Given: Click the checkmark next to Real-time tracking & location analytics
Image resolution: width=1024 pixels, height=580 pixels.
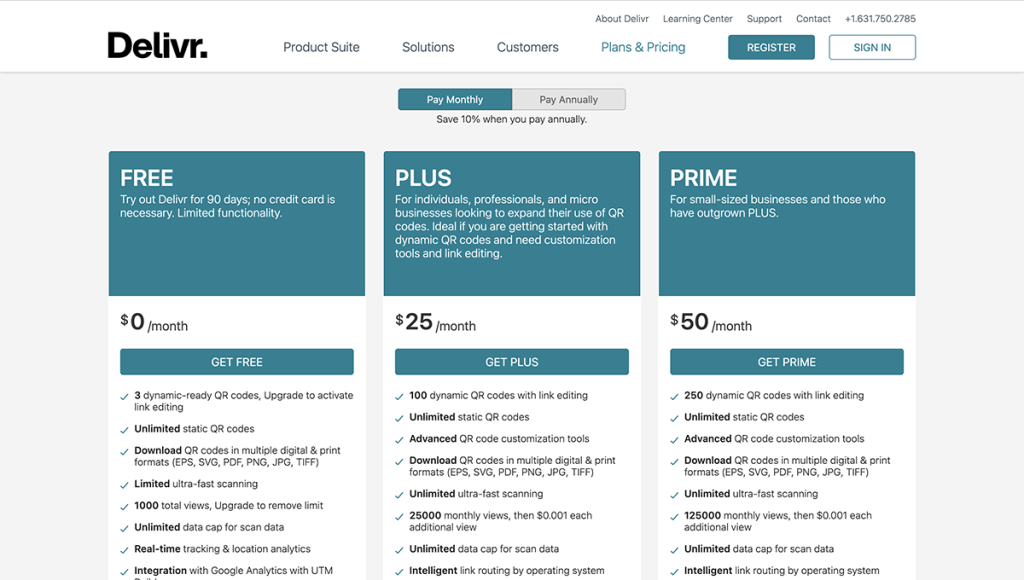Looking at the screenshot, I should [124, 549].
